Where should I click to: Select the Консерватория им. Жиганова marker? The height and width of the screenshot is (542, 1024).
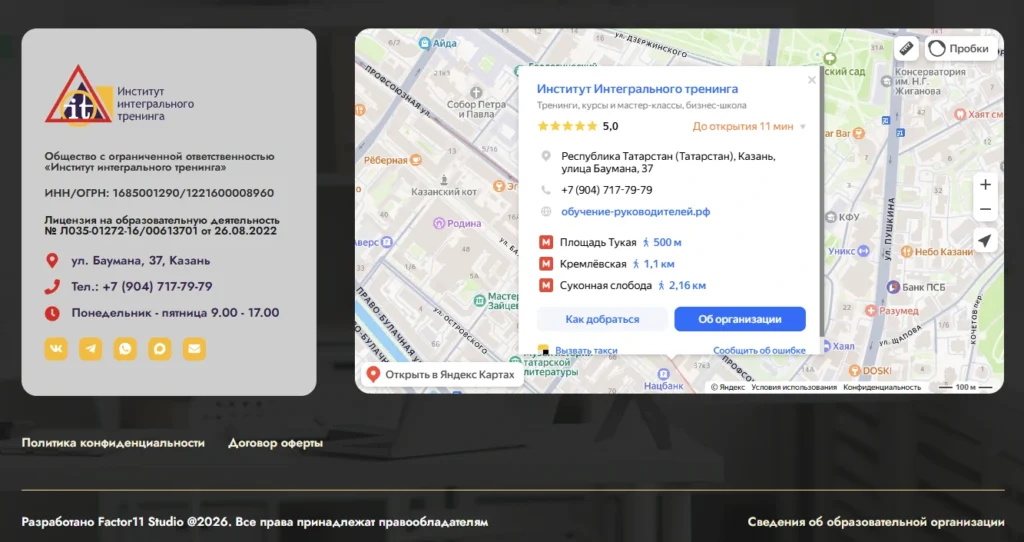(886, 82)
